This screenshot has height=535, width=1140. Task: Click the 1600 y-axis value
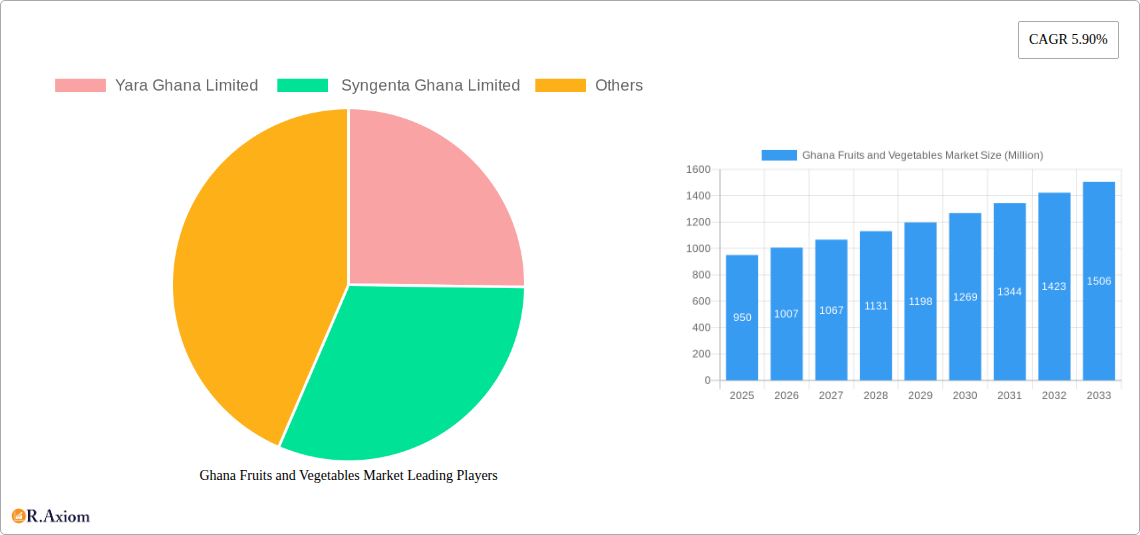[698, 169]
